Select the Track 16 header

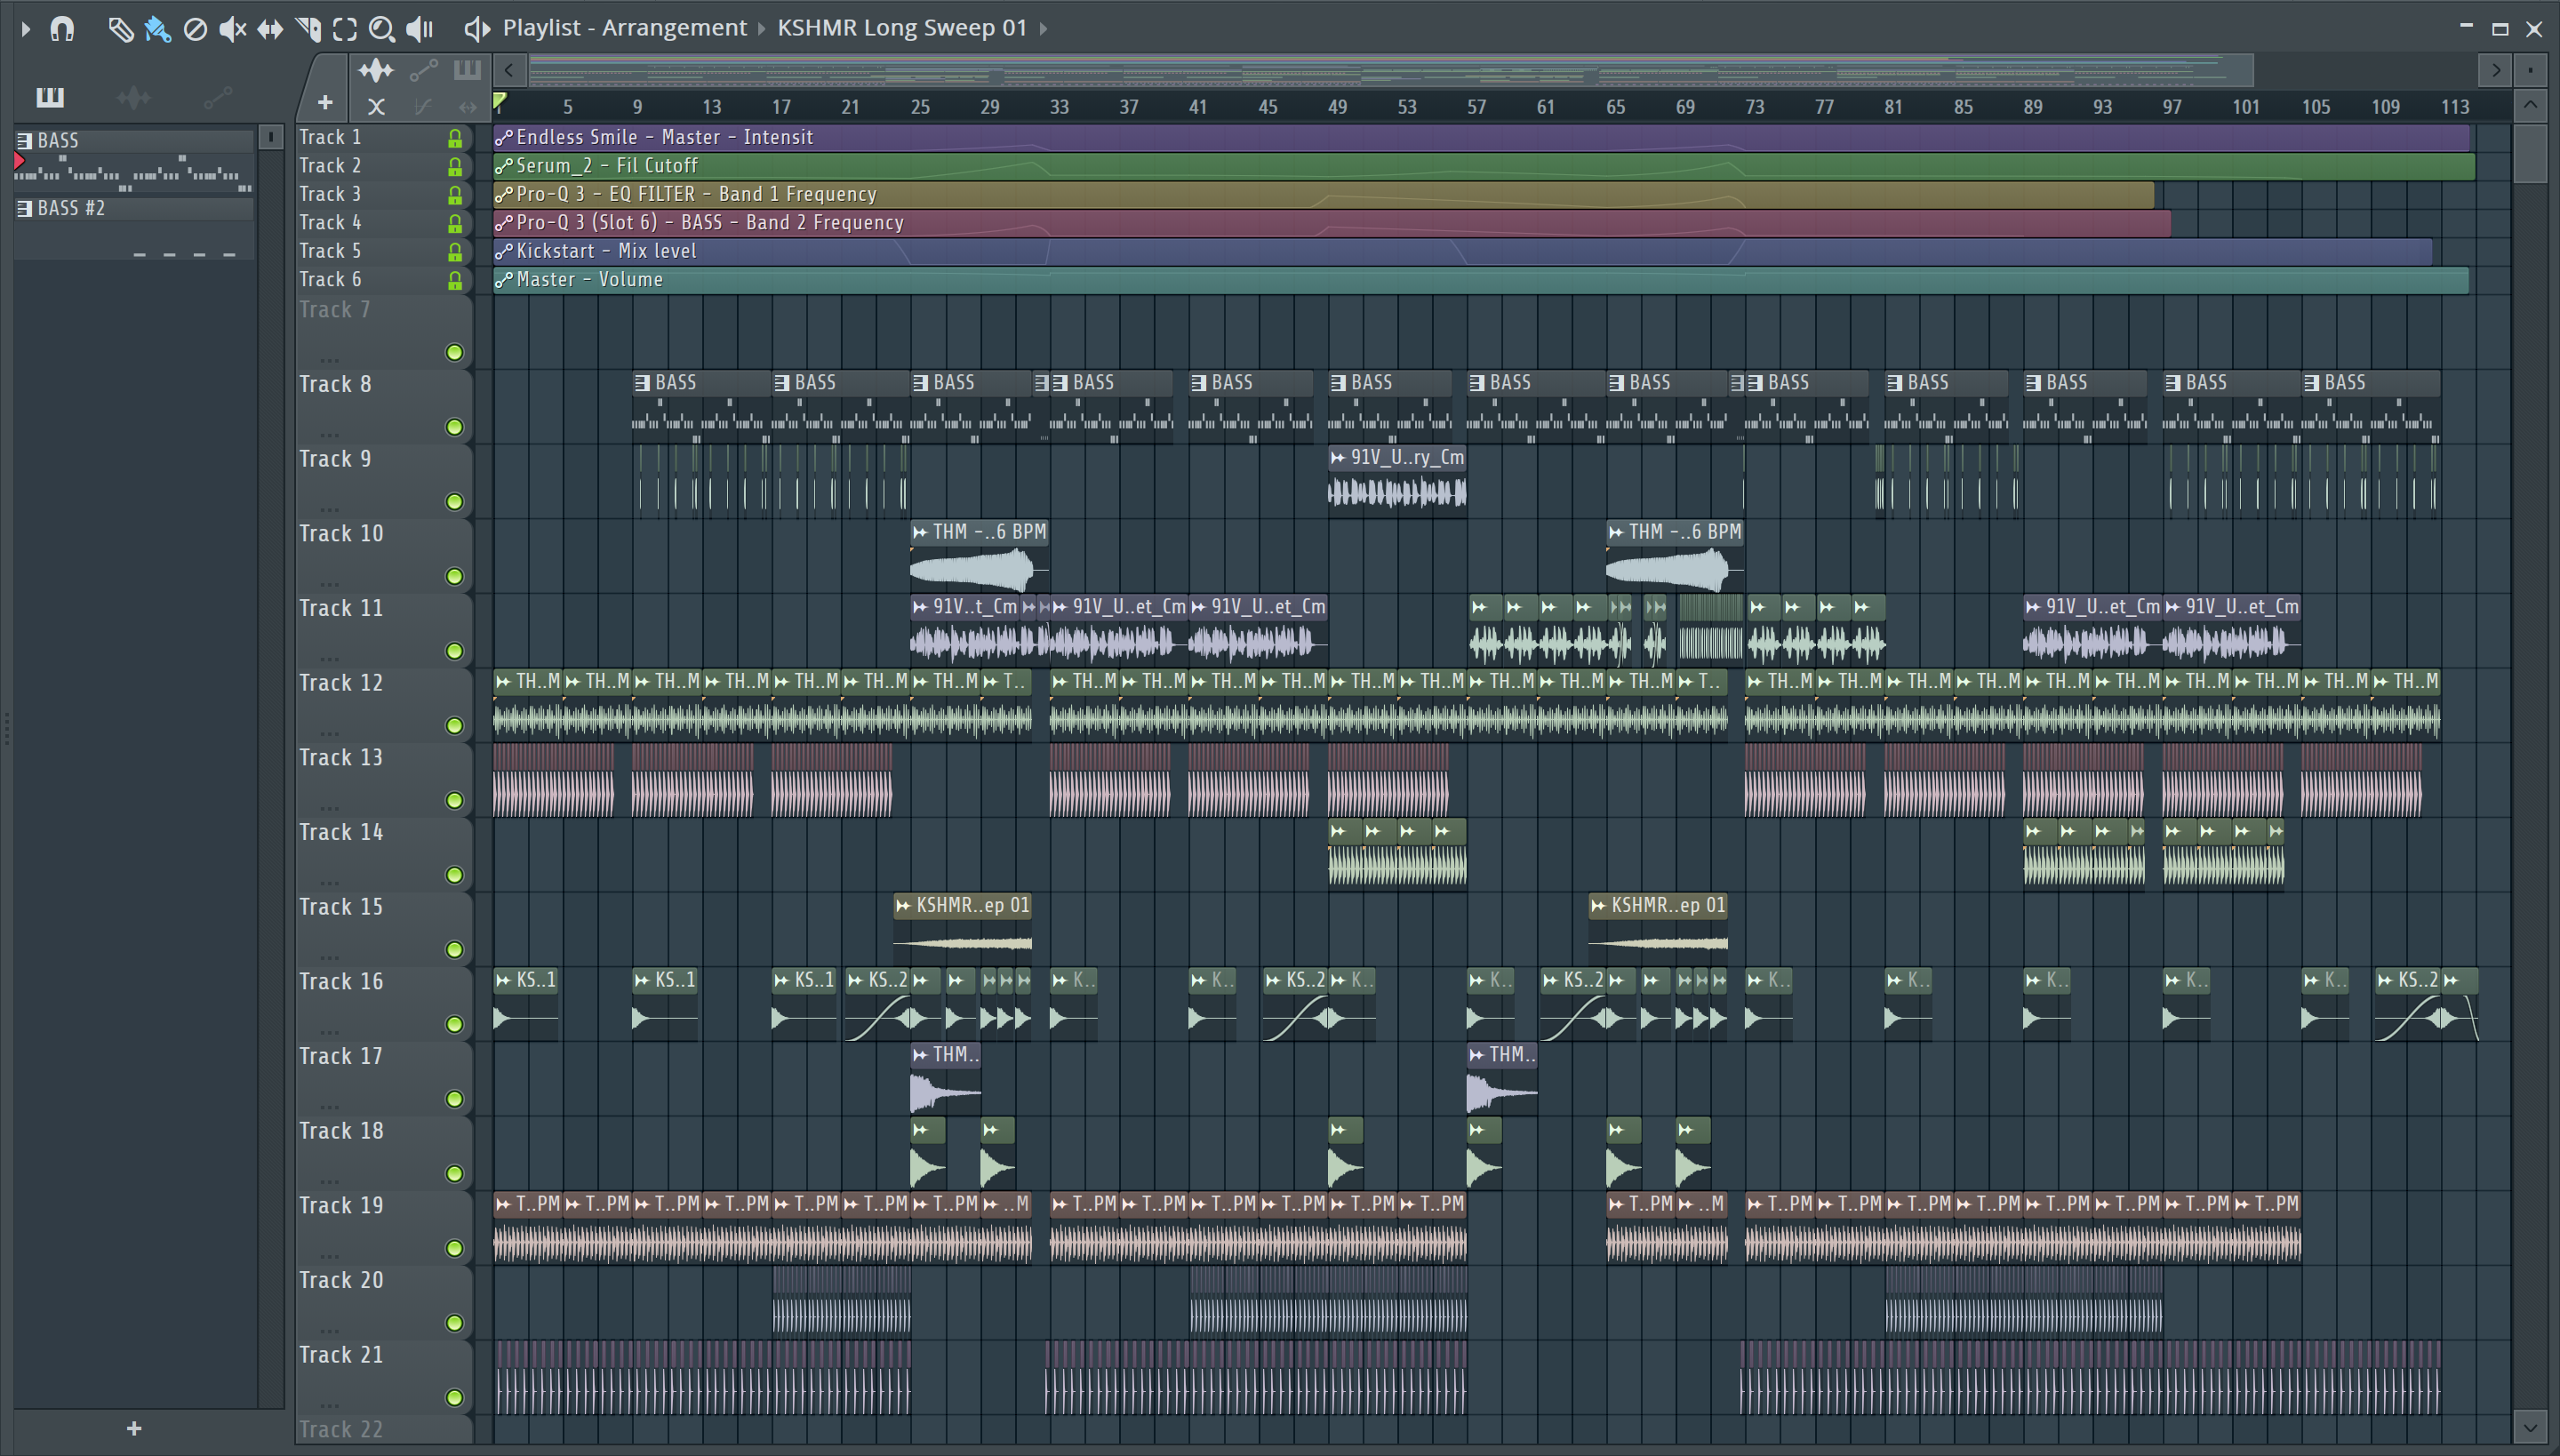click(384, 1004)
